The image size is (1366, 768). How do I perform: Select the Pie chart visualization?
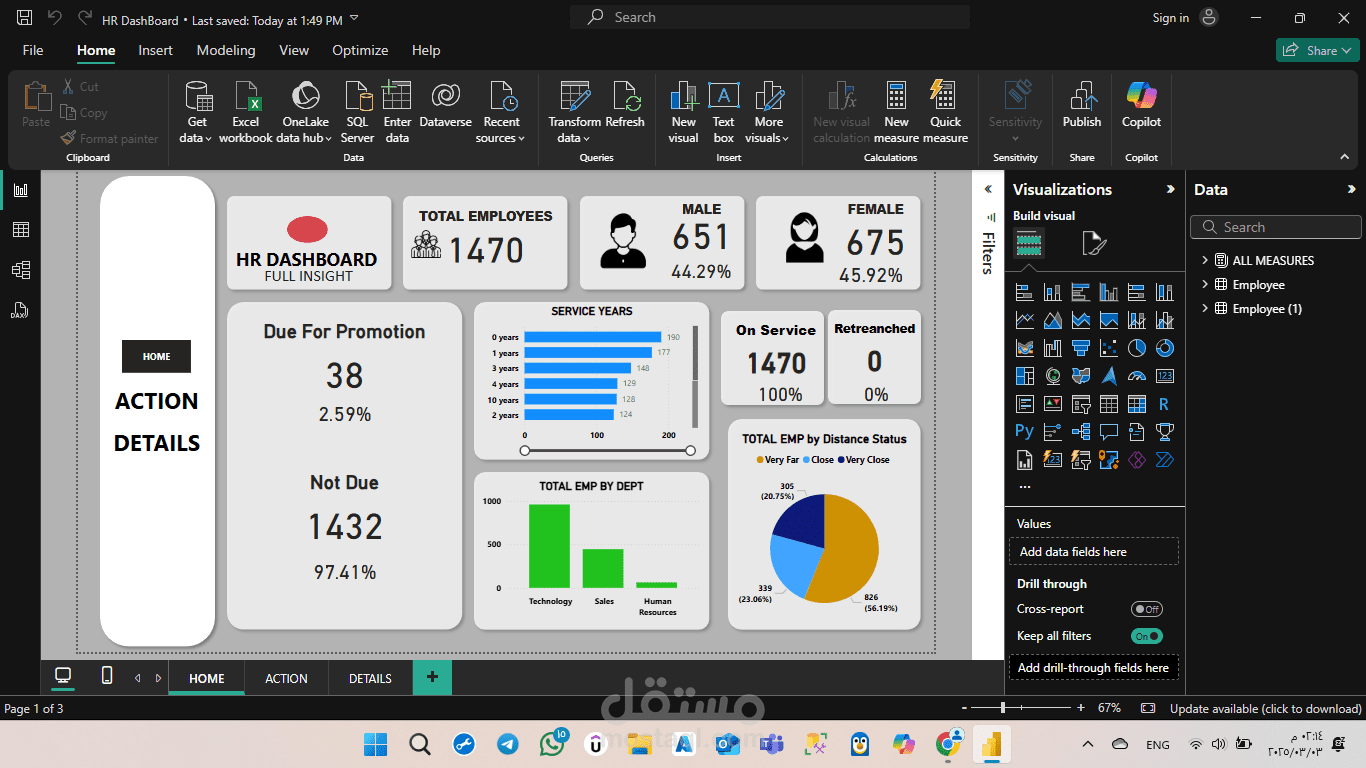[x=1136, y=348]
